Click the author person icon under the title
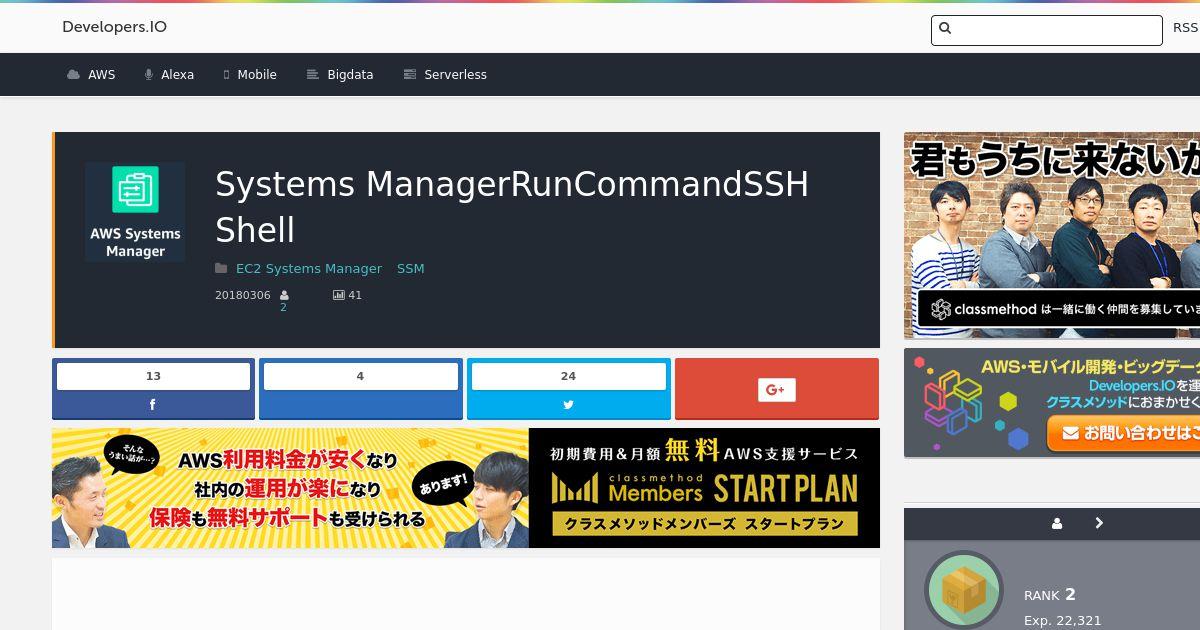This screenshot has height=630, width=1200. [x=284, y=296]
